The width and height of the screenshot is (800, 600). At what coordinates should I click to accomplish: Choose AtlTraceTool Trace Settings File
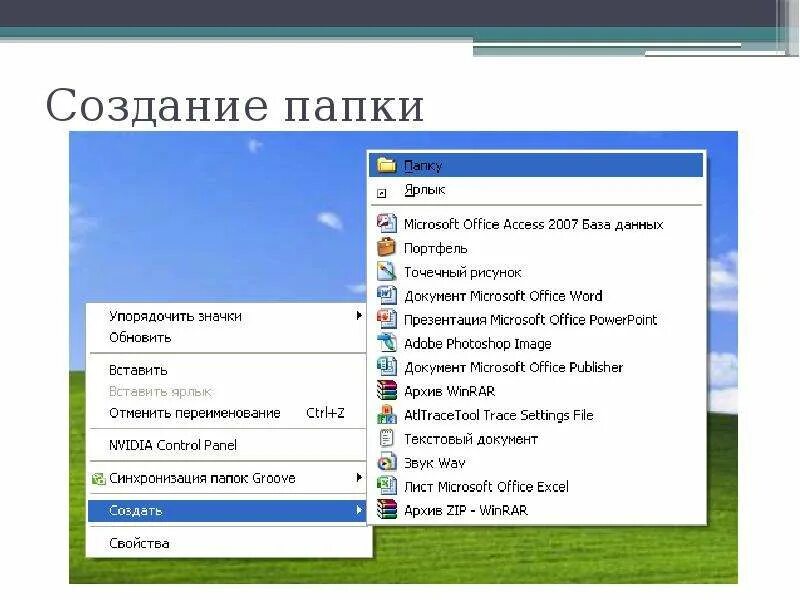pyautogui.click(x=536, y=415)
